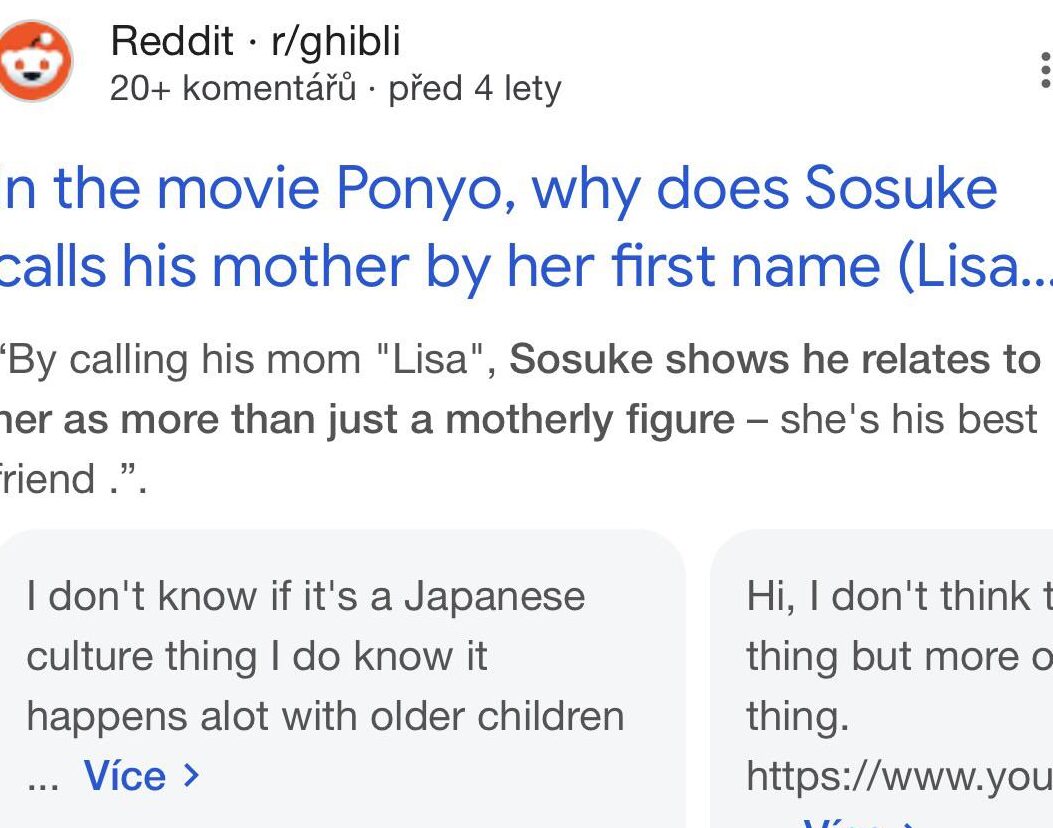Expand first answer with "Více" link
This screenshot has height=828, width=1053.
(124, 775)
